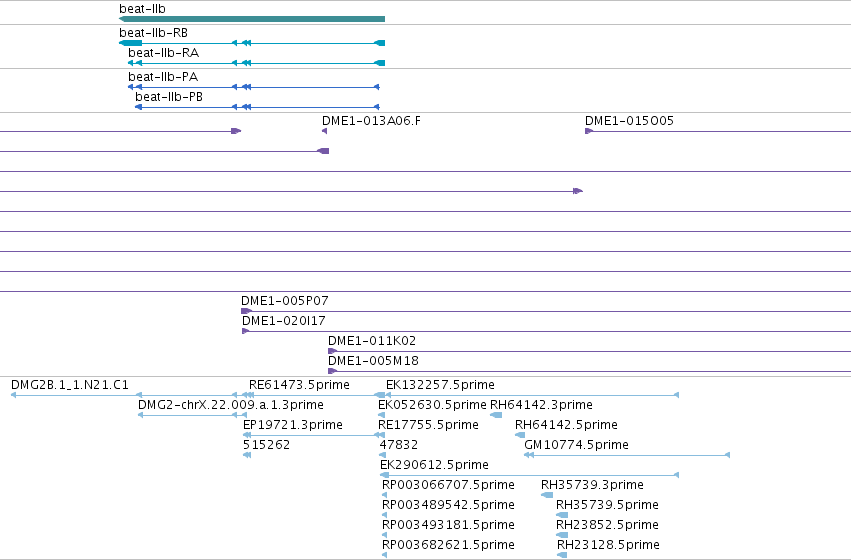Select the RP003682621.5prime arrow
This screenshot has height=560, width=851.
385,555
